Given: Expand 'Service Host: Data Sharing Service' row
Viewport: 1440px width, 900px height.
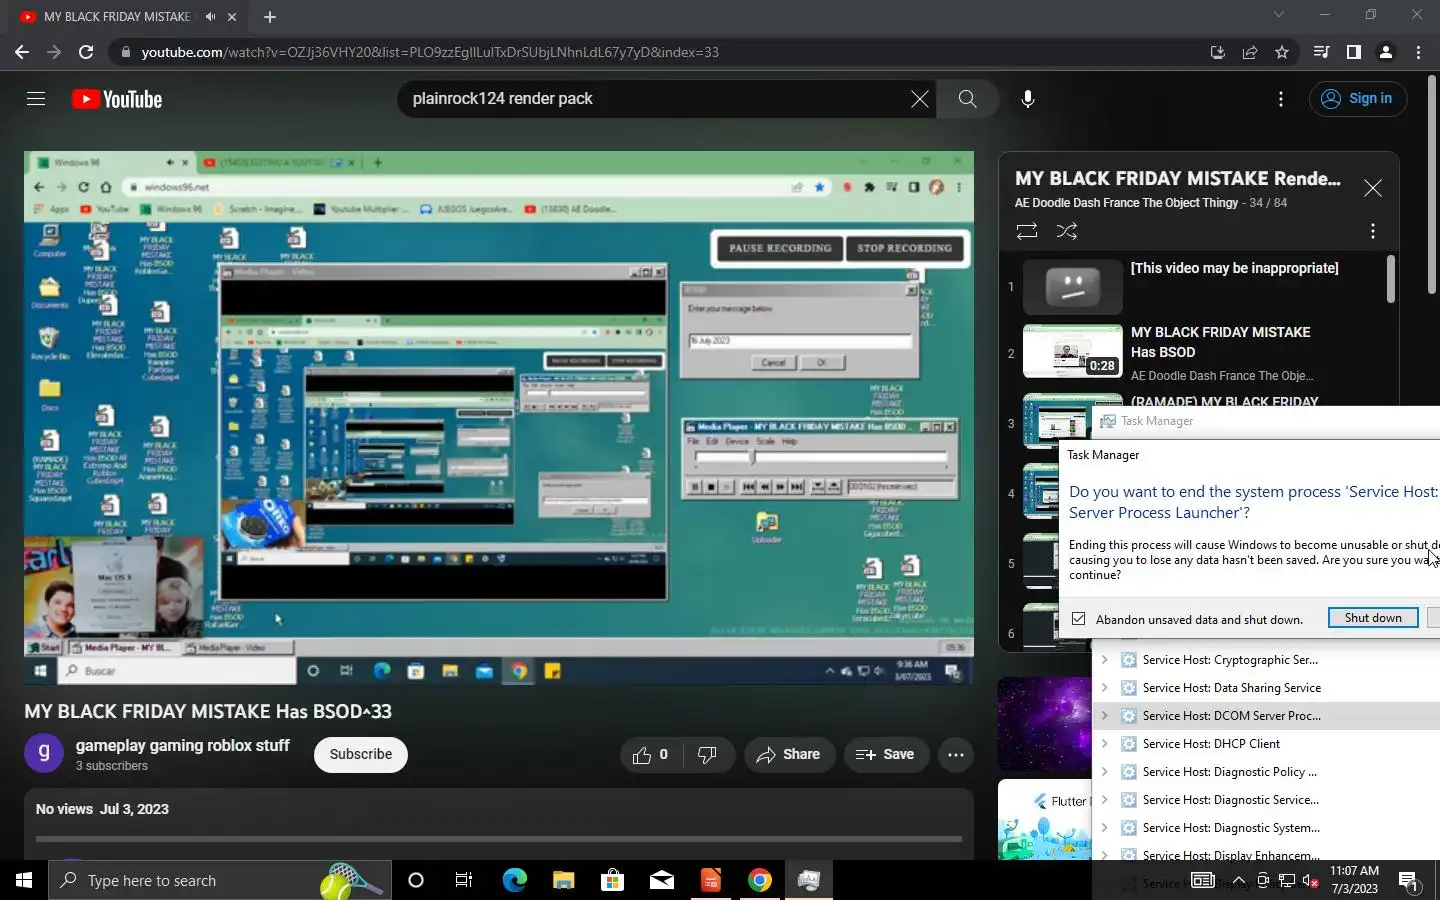Looking at the screenshot, I should coord(1104,688).
